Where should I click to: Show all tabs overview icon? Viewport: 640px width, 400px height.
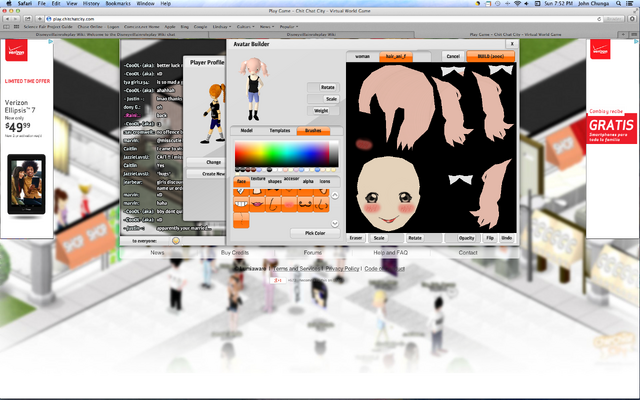pyautogui.click(x=634, y=35)
